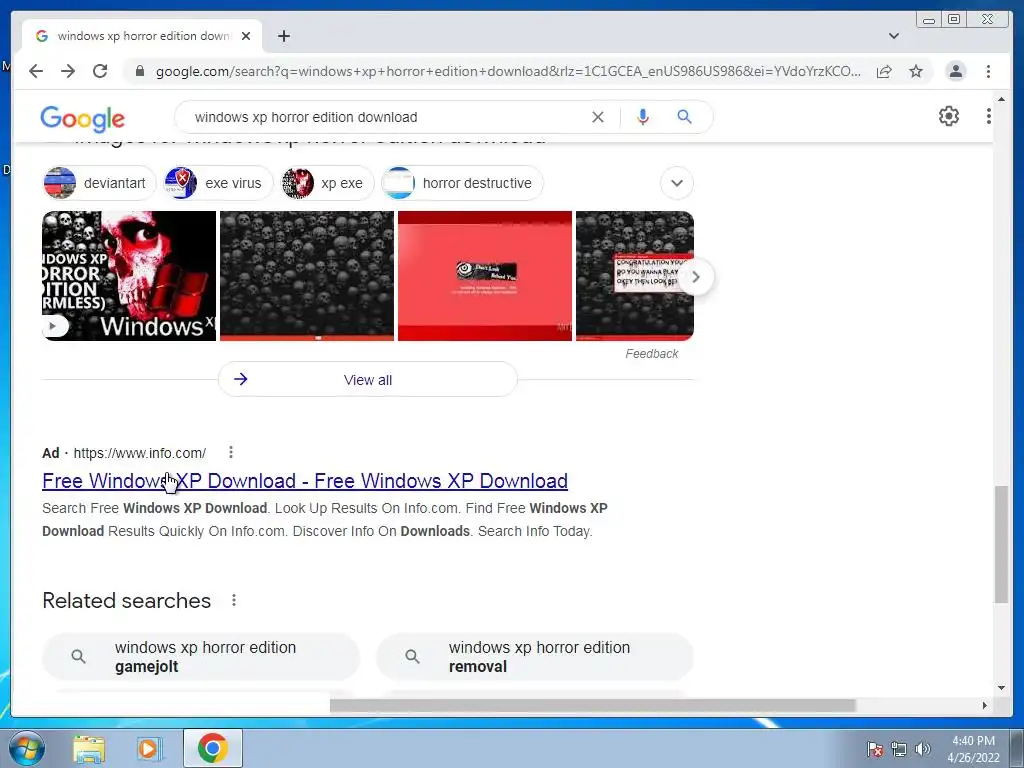This screenshot has height=768, width=1024.
Task: Click the https://www.info.com/ ad URL
Action: click(140, 453)
